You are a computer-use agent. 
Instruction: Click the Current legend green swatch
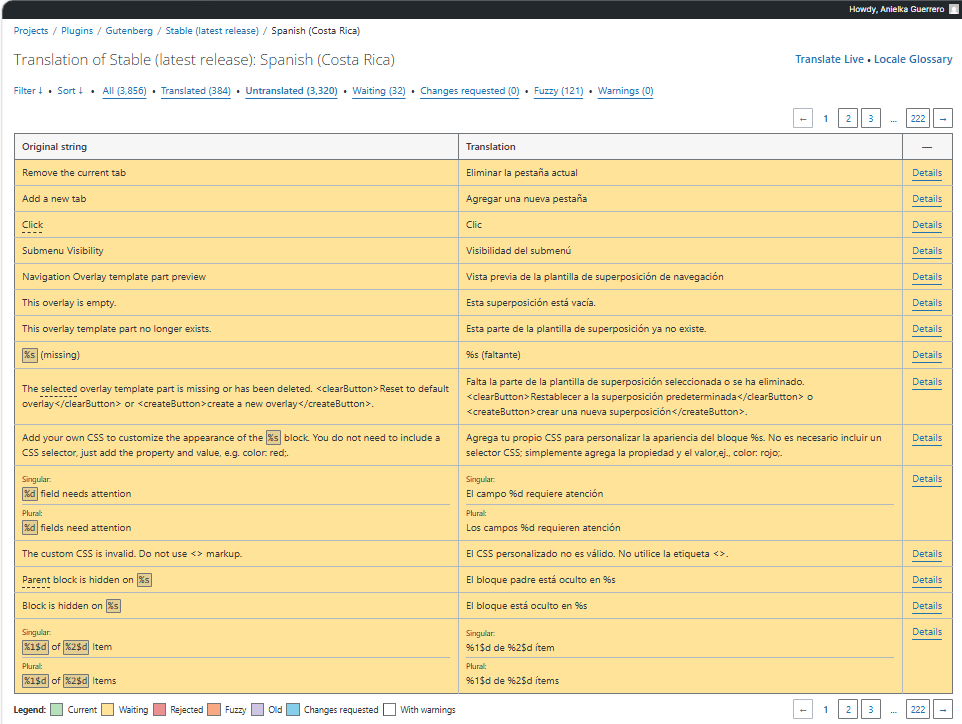click(x=57, y=710)
